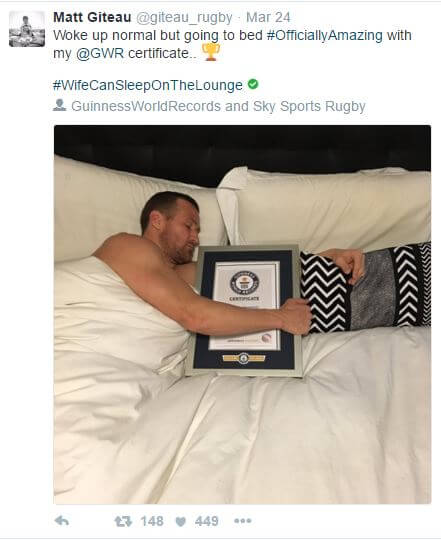The width and height of the screenshot is (441, 540).
Task: Click the tweet text body to expand
Action: tap(232, 44)
